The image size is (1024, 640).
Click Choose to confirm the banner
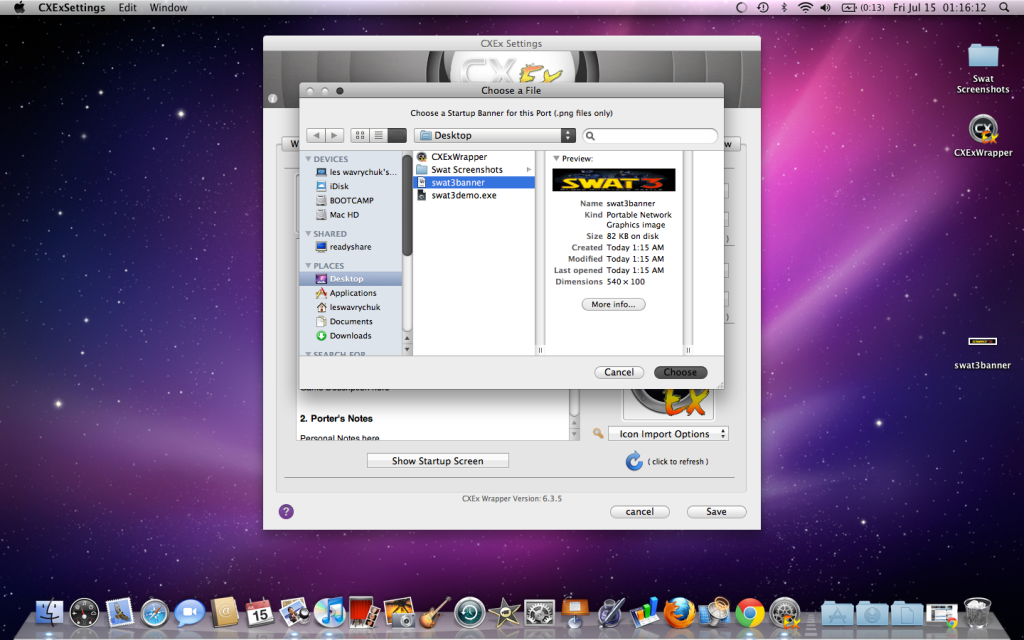pos(680,372)
